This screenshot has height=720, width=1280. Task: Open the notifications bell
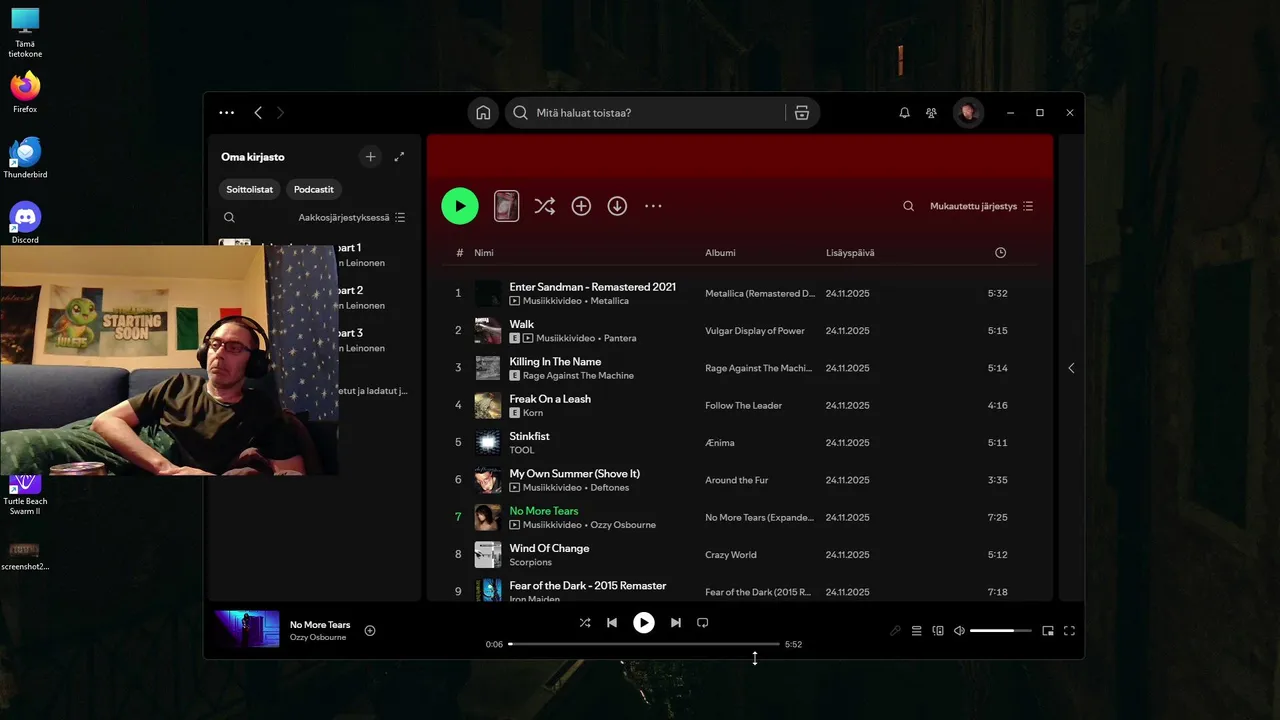point(904,113)
